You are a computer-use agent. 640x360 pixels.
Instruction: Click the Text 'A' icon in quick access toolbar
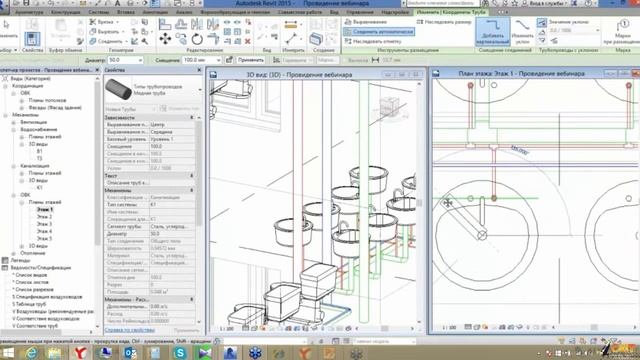point(118,3)
